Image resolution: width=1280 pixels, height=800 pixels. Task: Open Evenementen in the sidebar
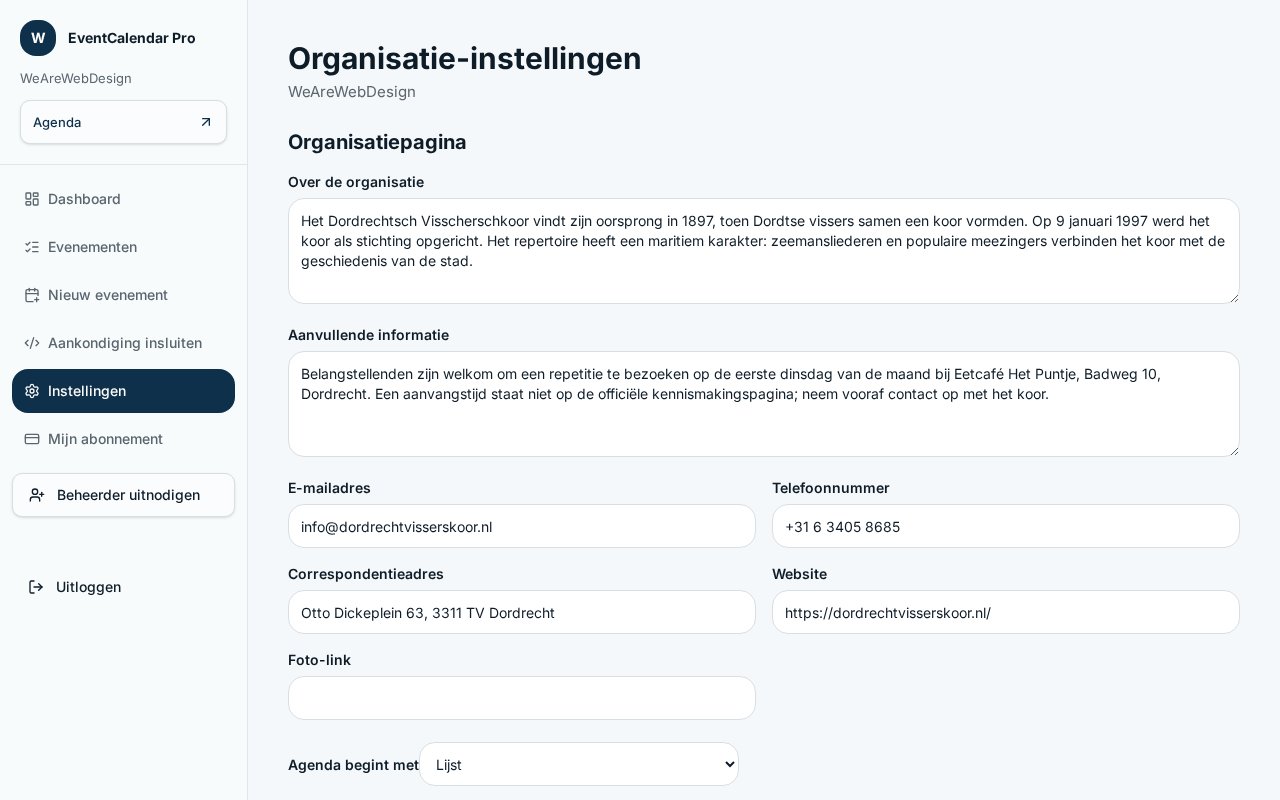pos(123,247)
